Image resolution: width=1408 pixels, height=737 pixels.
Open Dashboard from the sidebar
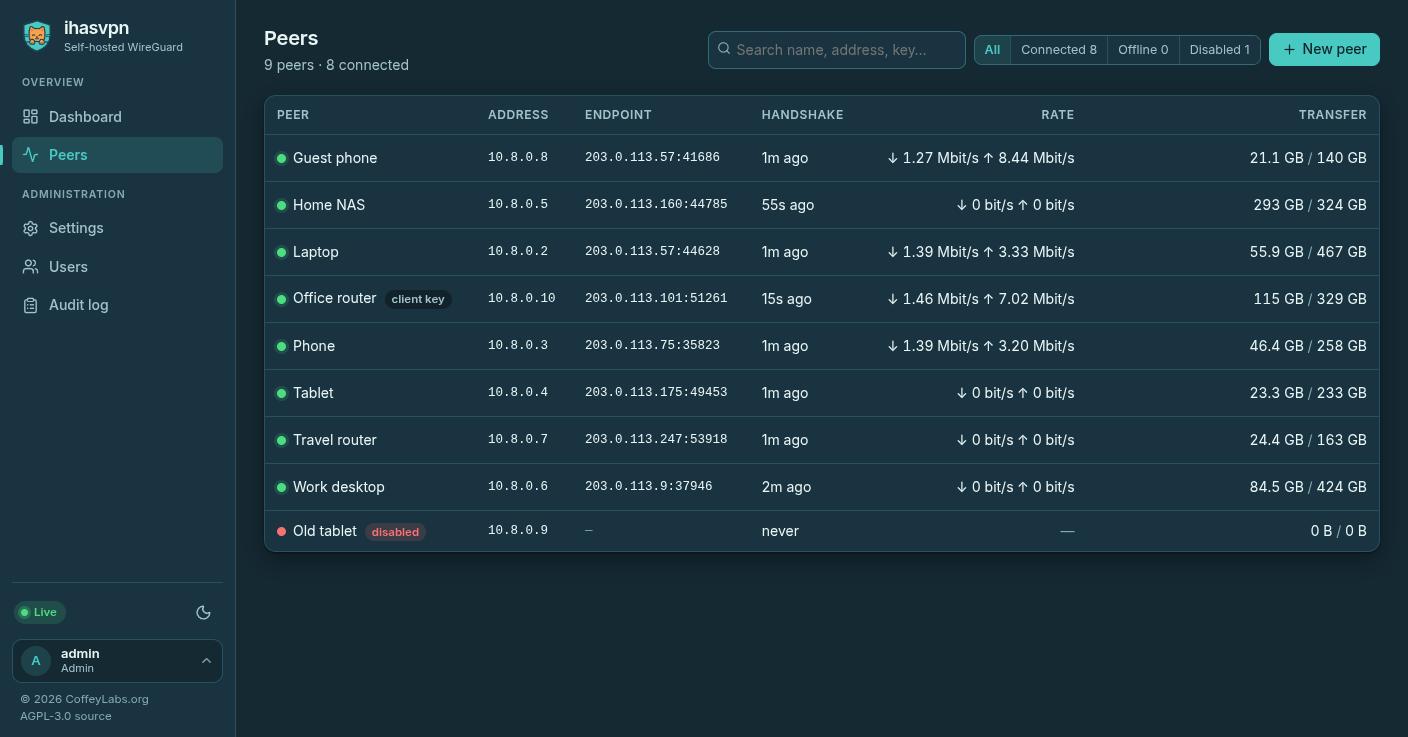click(117, 117)
